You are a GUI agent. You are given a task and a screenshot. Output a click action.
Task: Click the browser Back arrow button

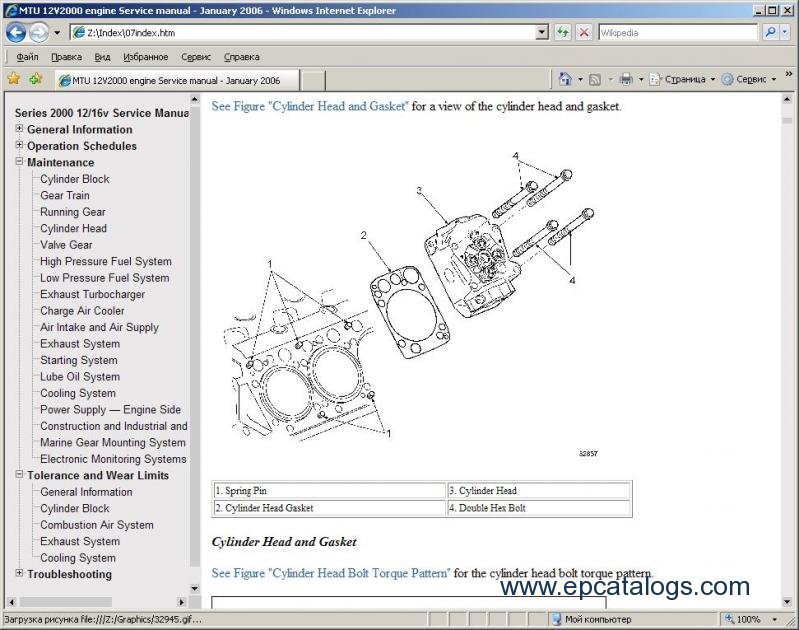15,32
